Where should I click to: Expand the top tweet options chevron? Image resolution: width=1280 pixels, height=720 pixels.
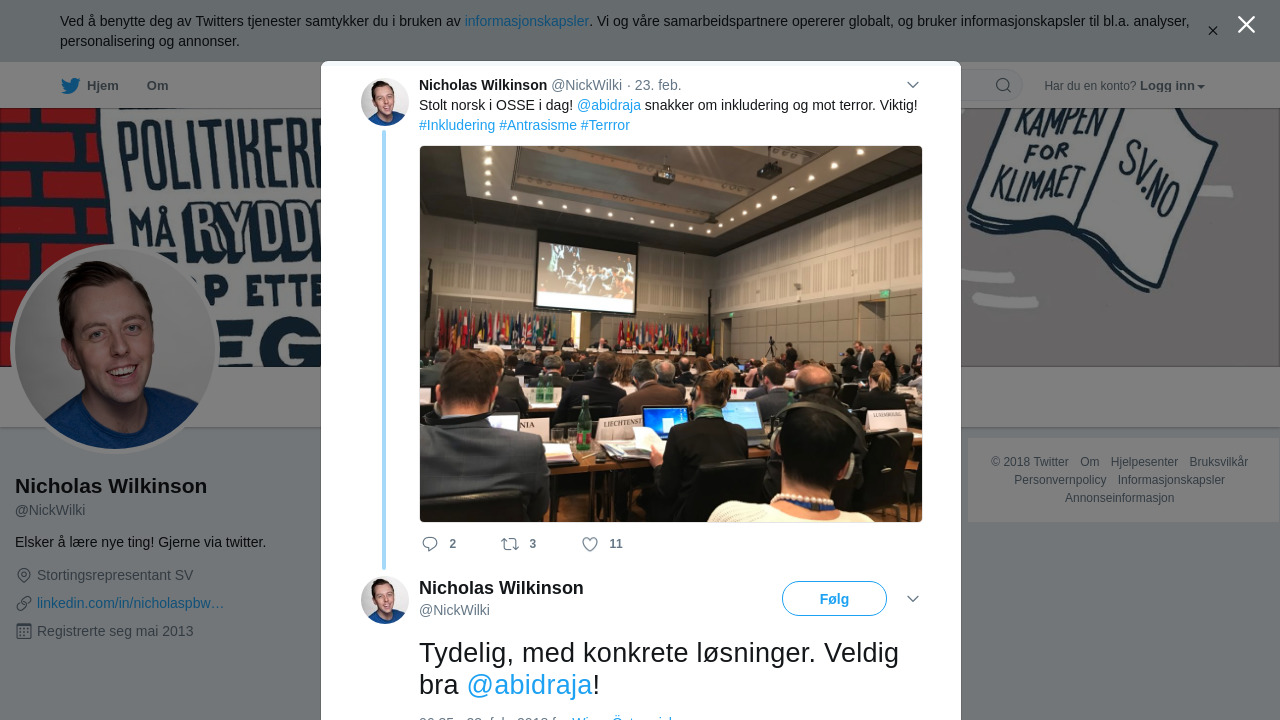[x=912, y=85]
